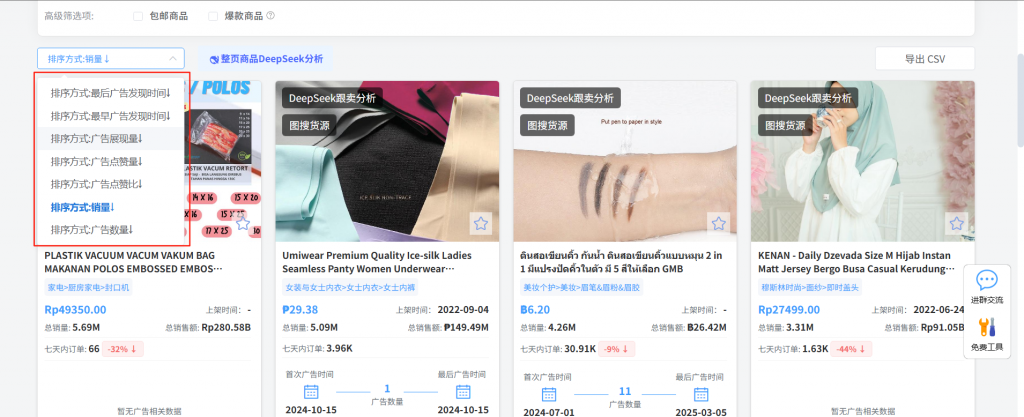Star the eyebrow pencil product
This screenshot has height=417, width=1024.
tap(718, 224)
